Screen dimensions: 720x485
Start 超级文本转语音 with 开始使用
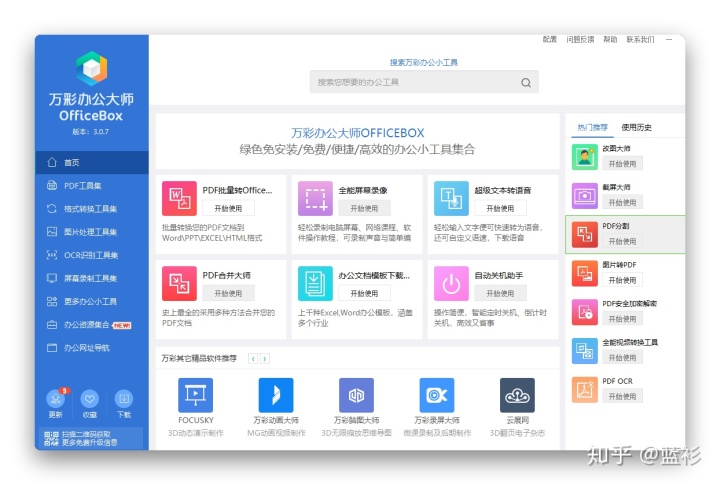[x=500, y=208]
